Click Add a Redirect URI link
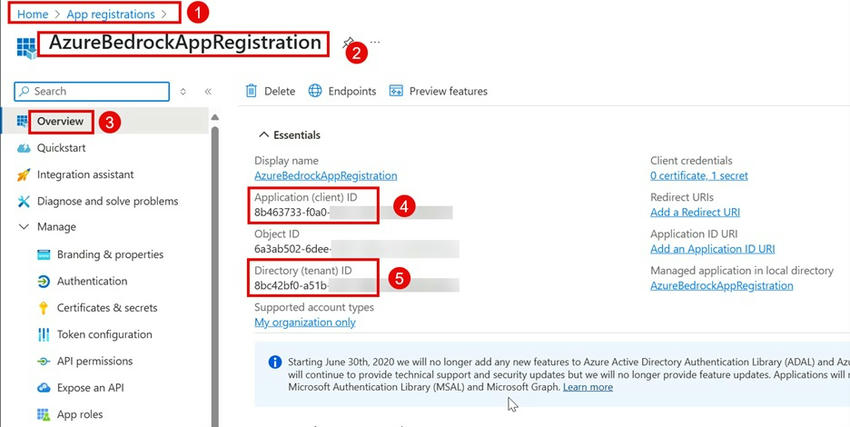 (x=695, y=212)
